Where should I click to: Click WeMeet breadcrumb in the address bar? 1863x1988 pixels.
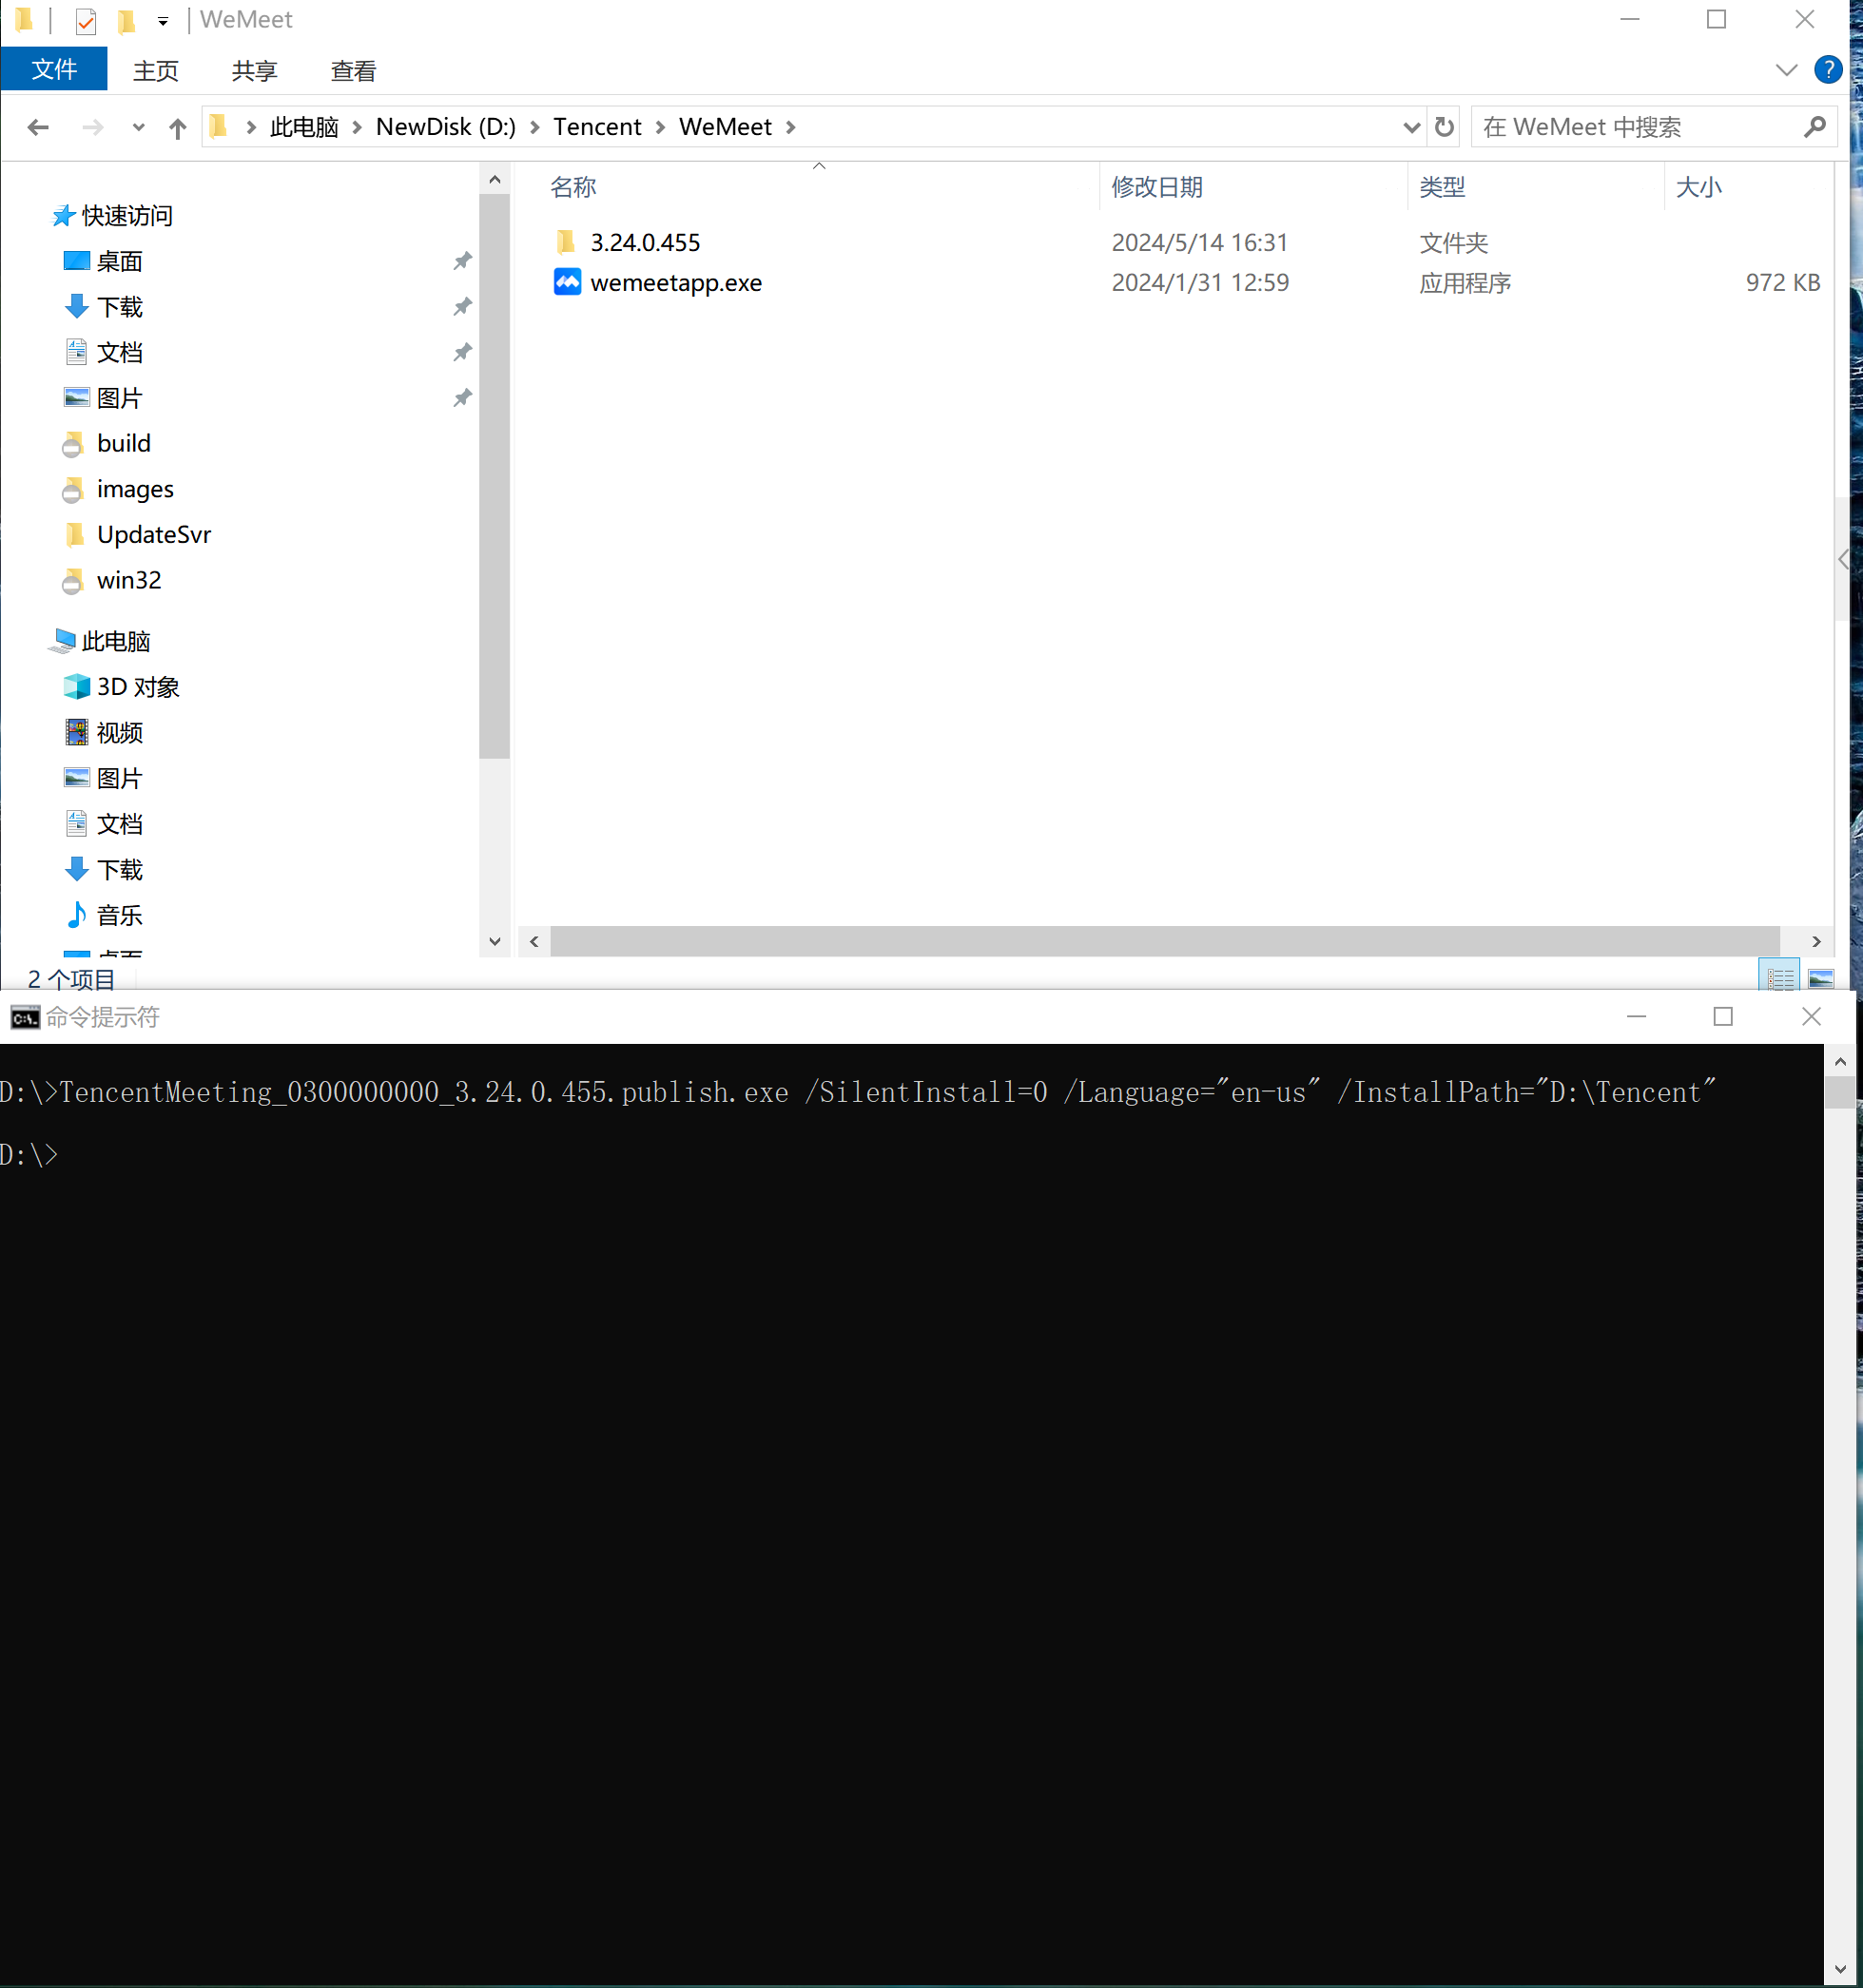click(x=725, y=127)
